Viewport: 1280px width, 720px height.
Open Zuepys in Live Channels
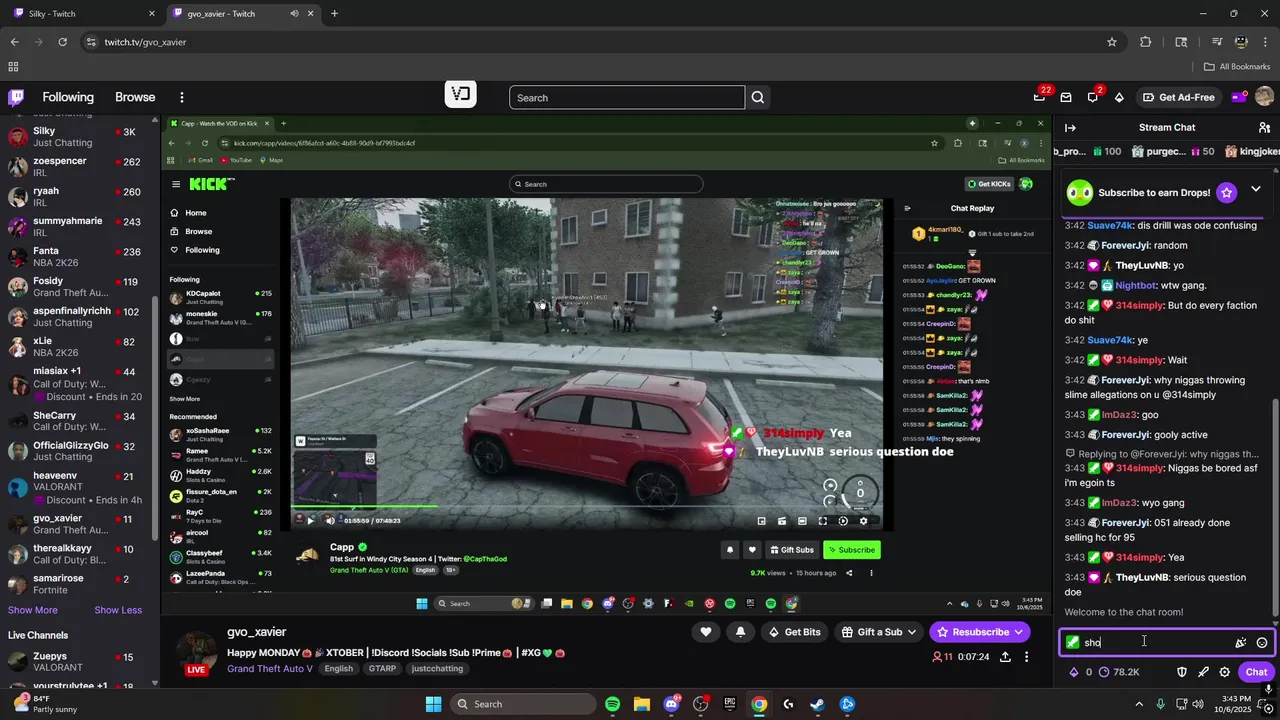(x=78, y=662)
